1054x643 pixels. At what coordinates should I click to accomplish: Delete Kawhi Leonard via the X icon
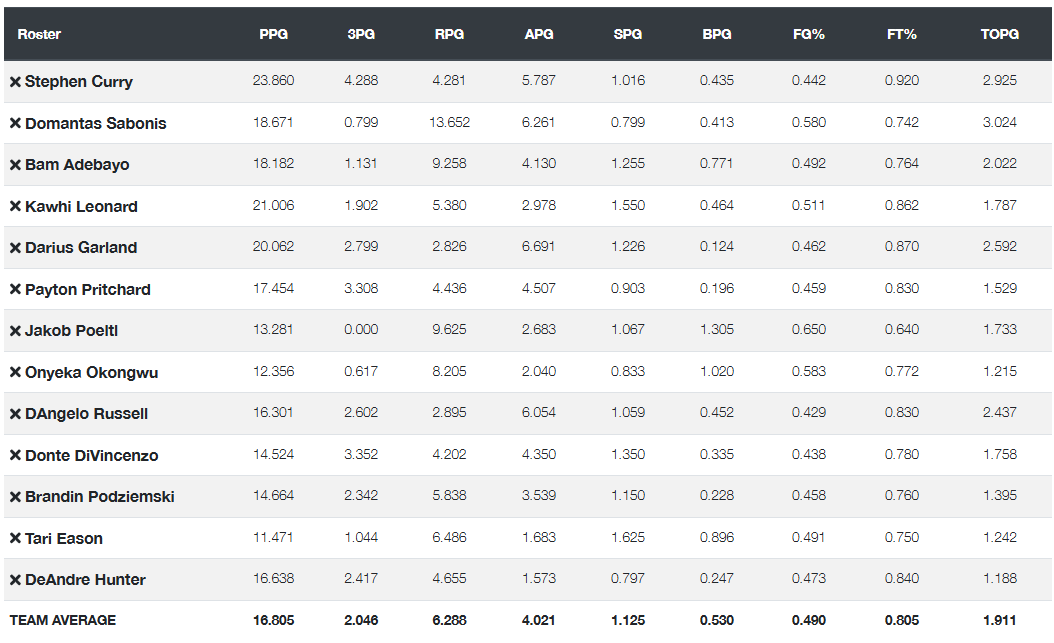(15, 207)
